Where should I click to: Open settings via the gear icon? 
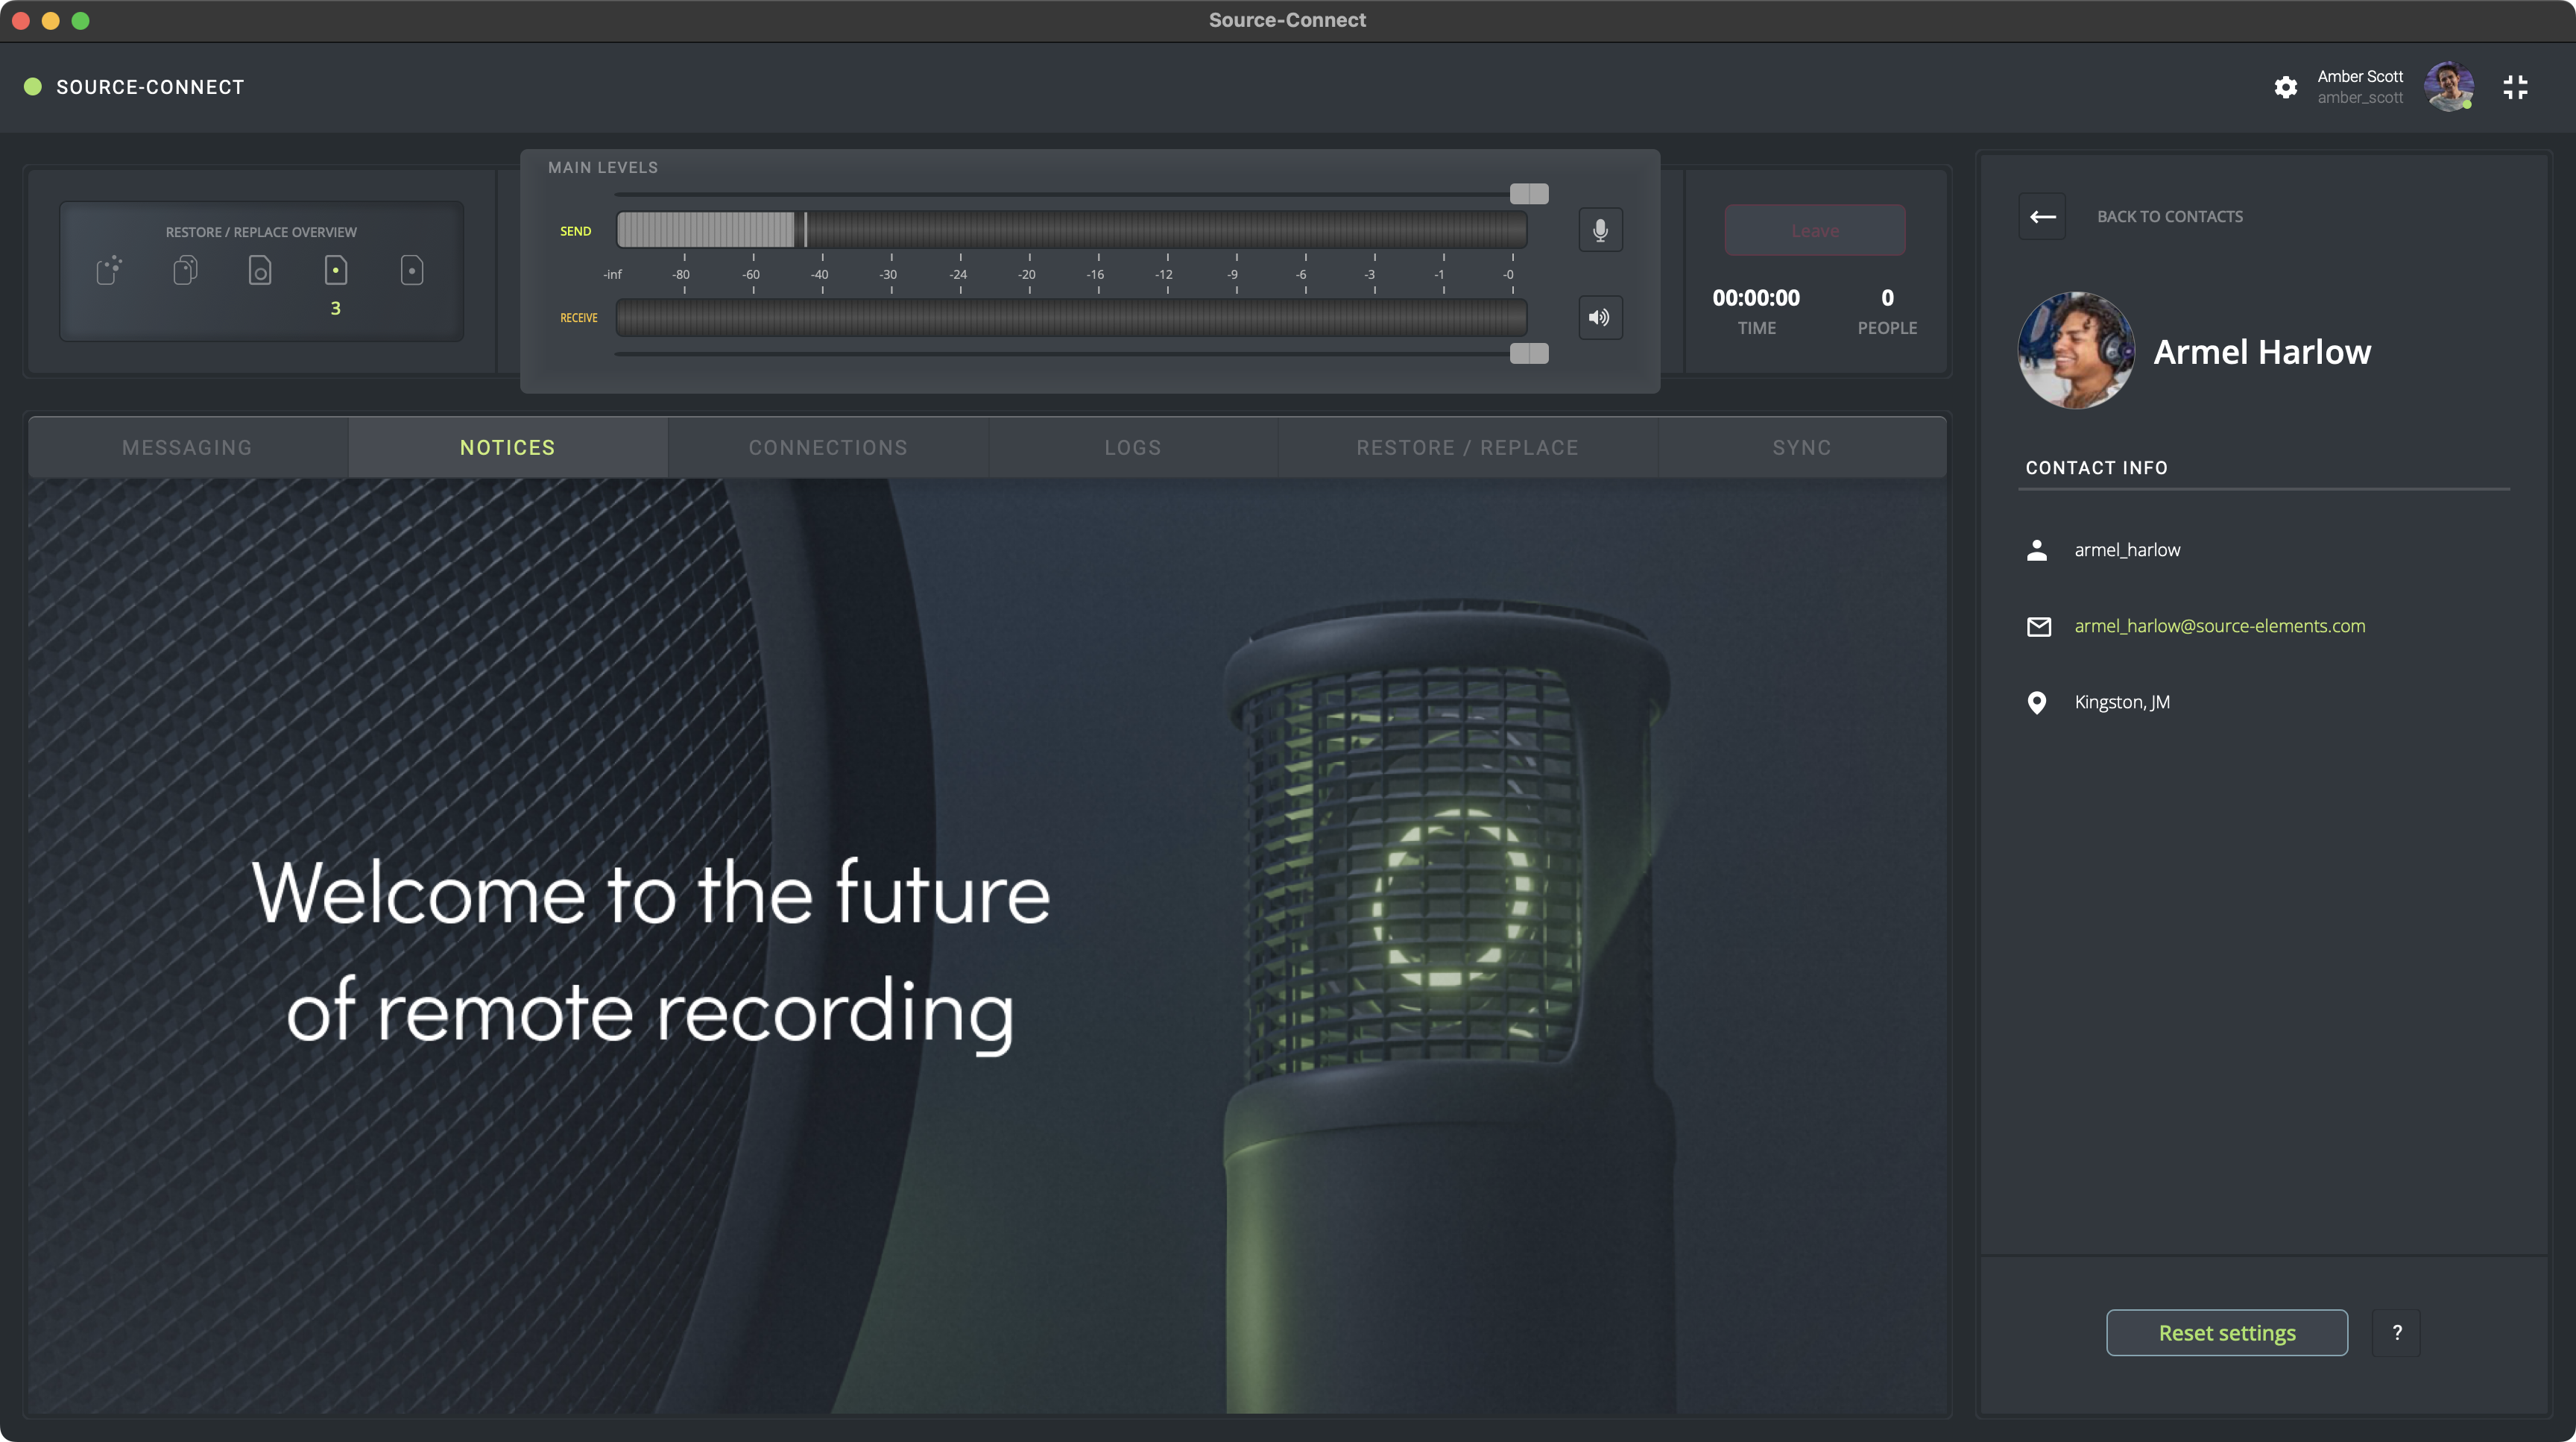(x=2285, y=87)
